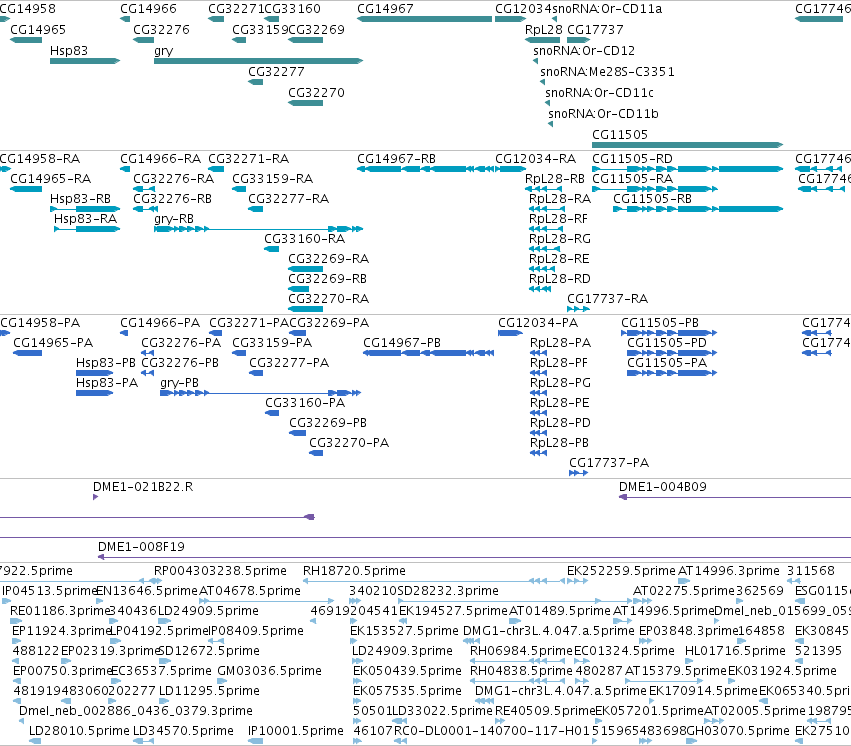Click the CG33160-PA protein feature
851x746 pixels.
[272, 413]
